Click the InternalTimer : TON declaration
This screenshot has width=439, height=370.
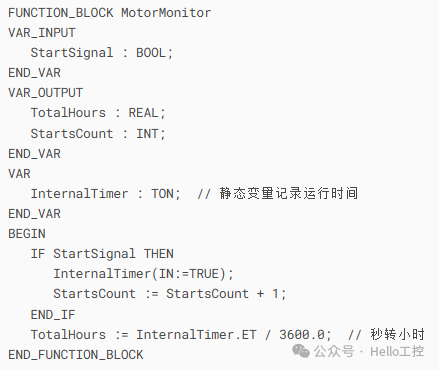106,194
